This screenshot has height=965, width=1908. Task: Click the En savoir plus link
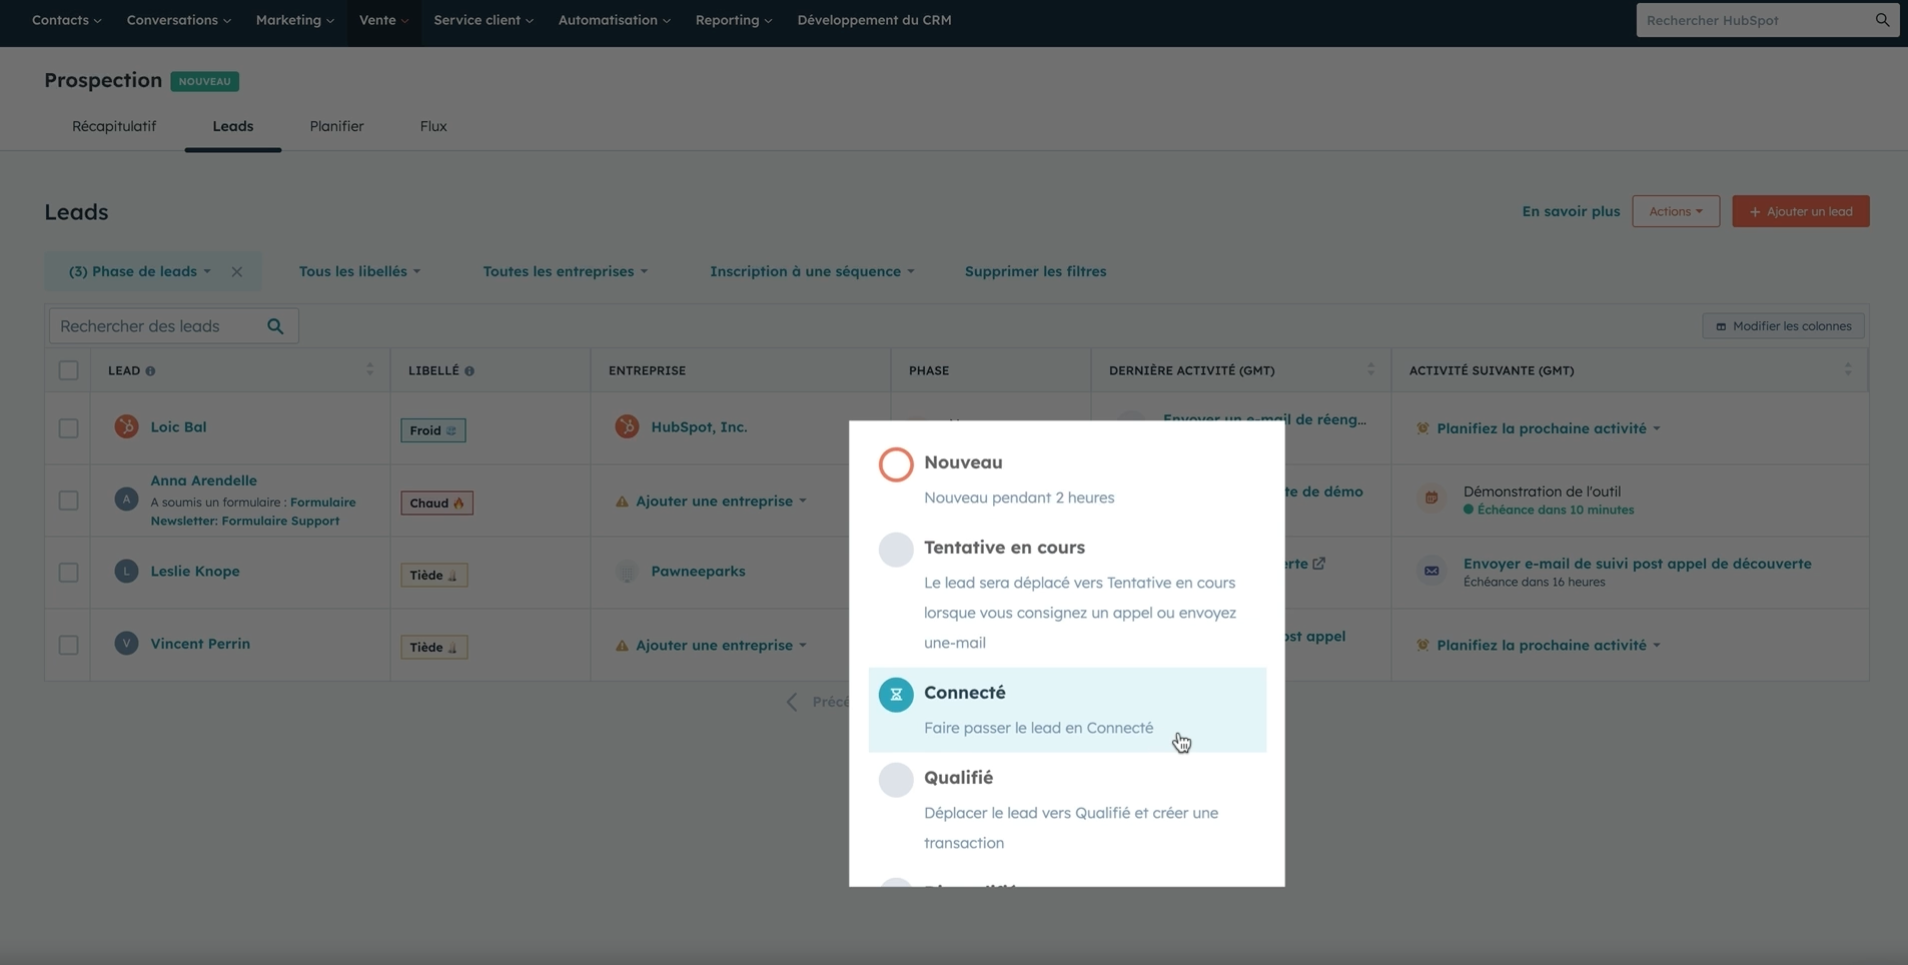(x=1570, y=211)
